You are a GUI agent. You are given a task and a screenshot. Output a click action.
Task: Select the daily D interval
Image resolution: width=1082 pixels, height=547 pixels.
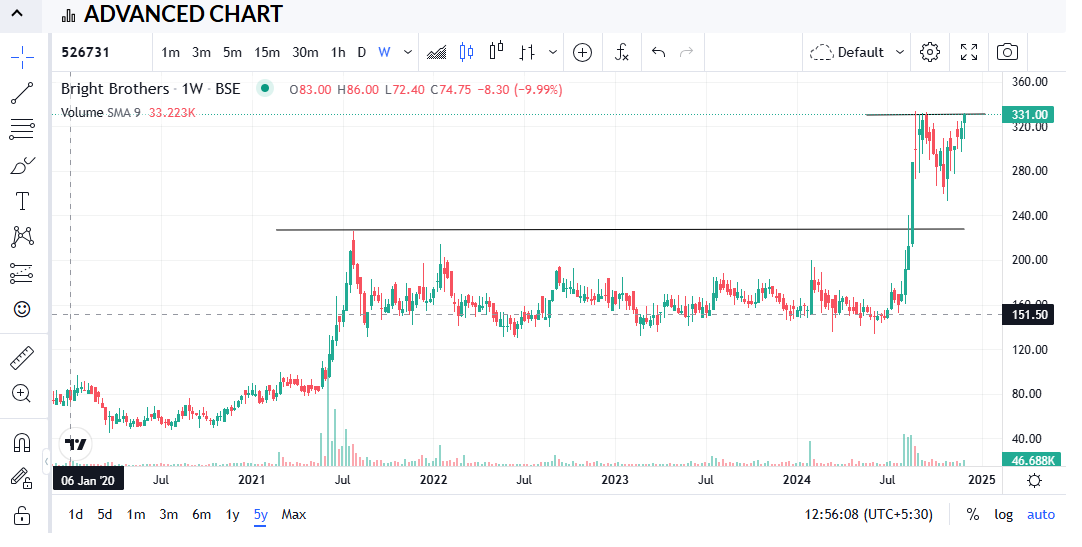coord(362,52)
